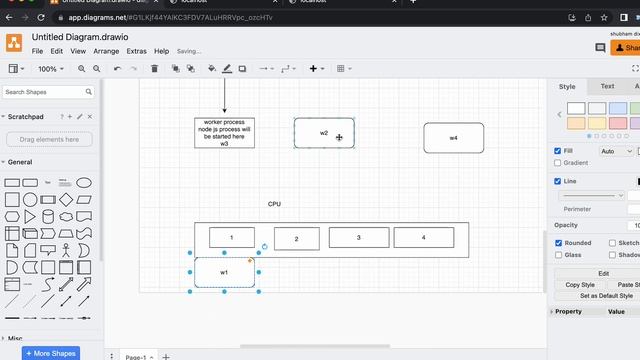This screenshot has width=640, height=360.
Task: Toggle the Line checkbox
Action: click(x=558, y=181)
